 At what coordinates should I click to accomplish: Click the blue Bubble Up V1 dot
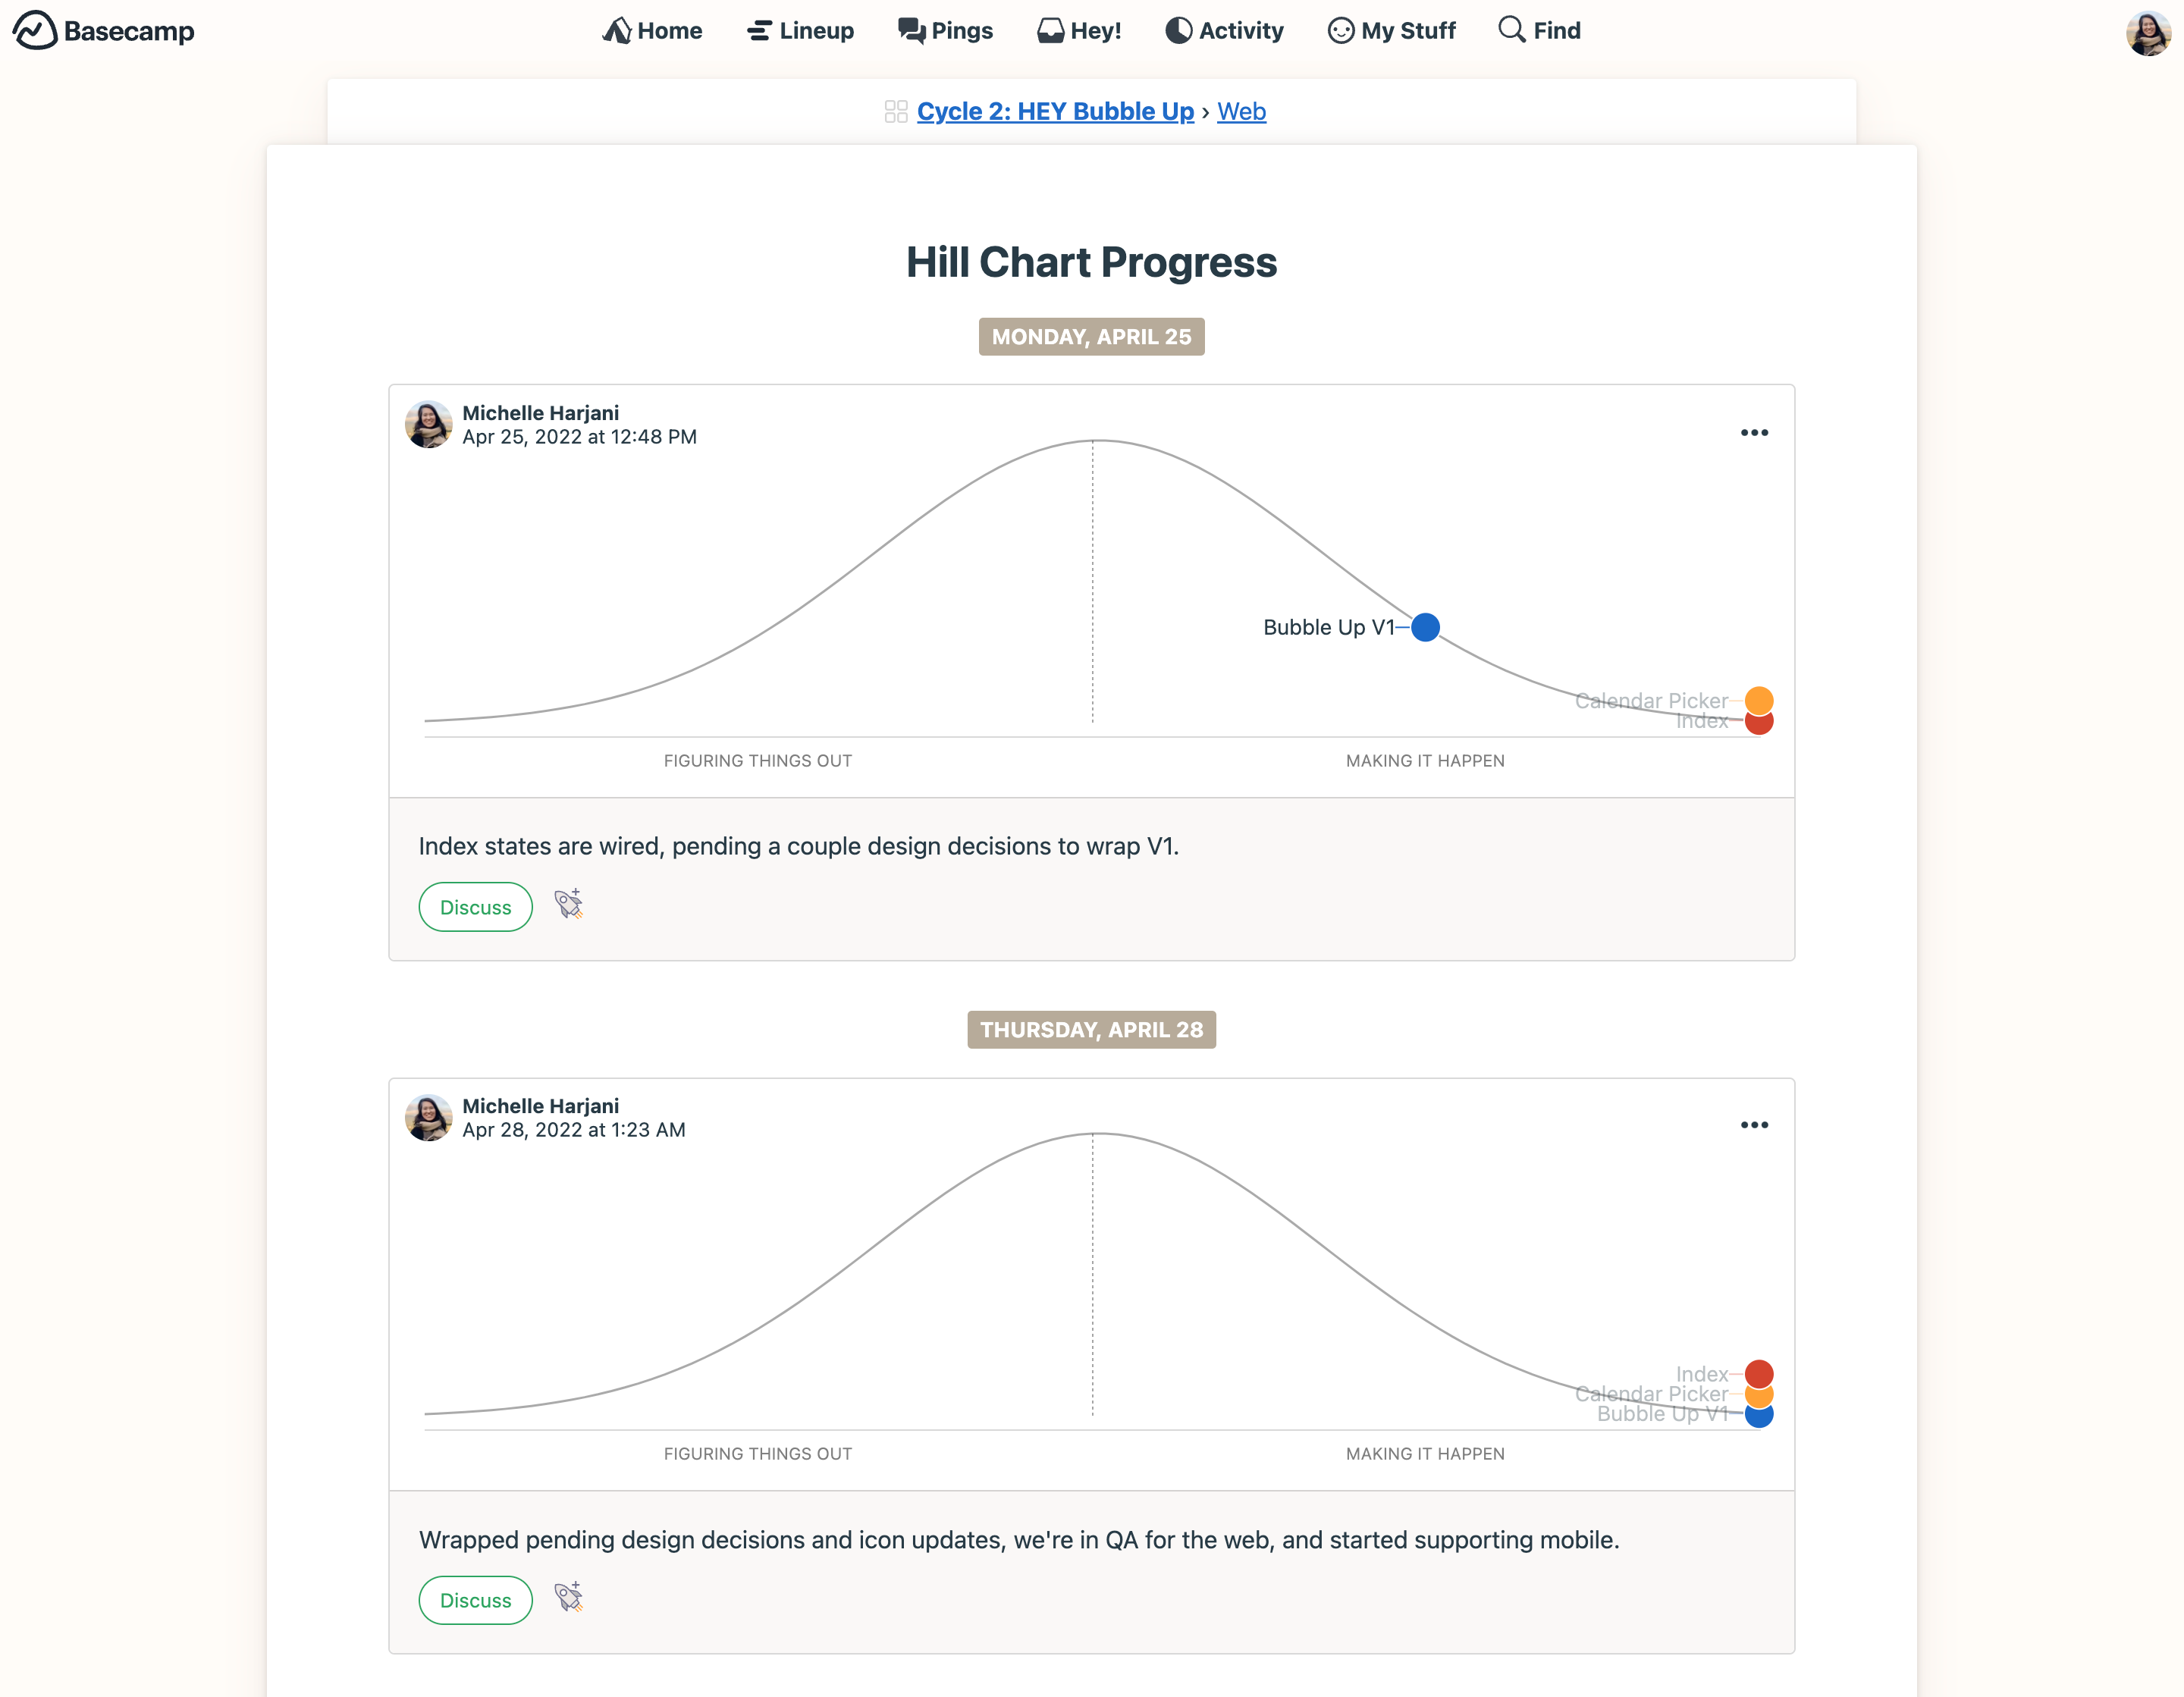(x=1425, y=627)
